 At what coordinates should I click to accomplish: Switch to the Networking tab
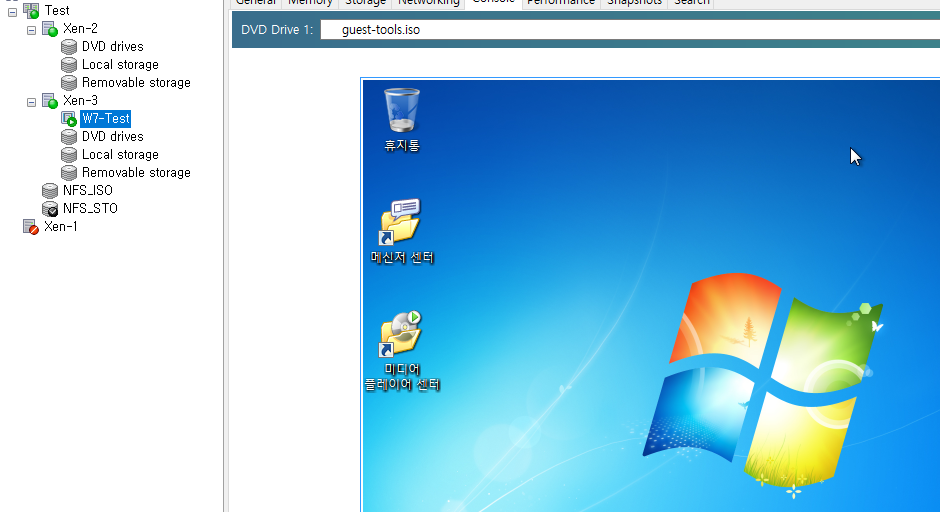pyautogui.click(x=428, y=3)
